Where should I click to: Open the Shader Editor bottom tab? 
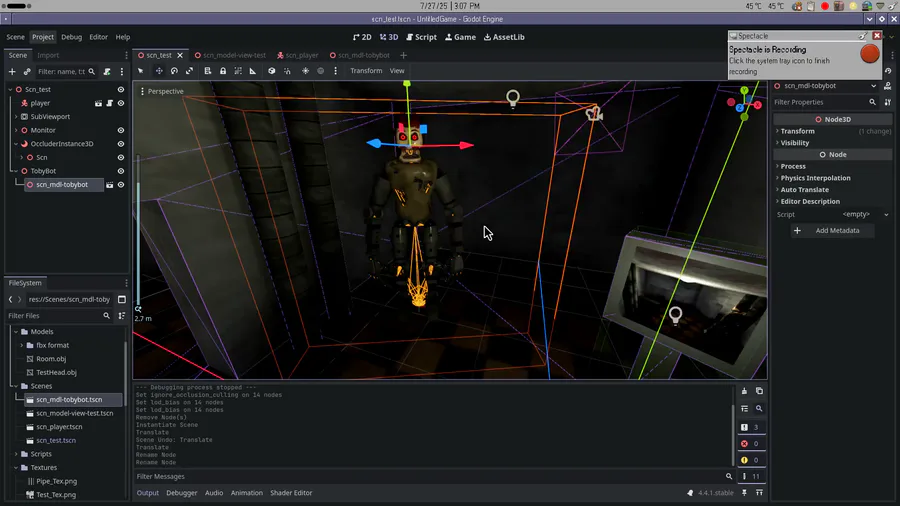291,493
